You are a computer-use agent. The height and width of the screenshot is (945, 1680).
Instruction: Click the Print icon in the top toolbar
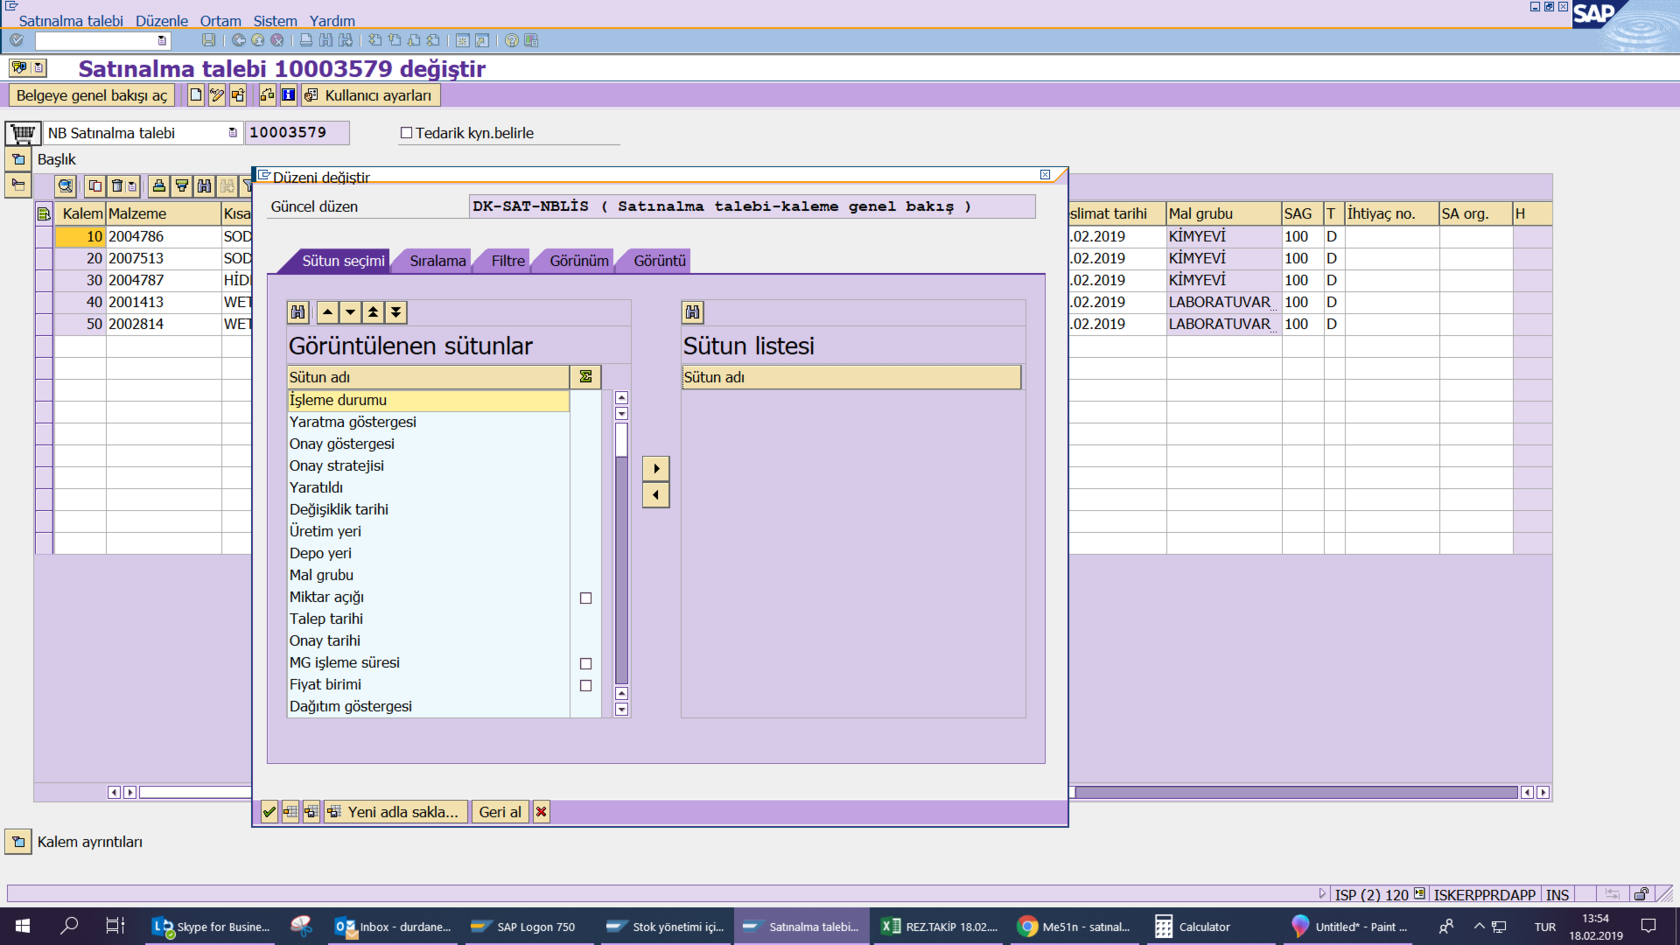pyautogui.click(x=307, y=41)
